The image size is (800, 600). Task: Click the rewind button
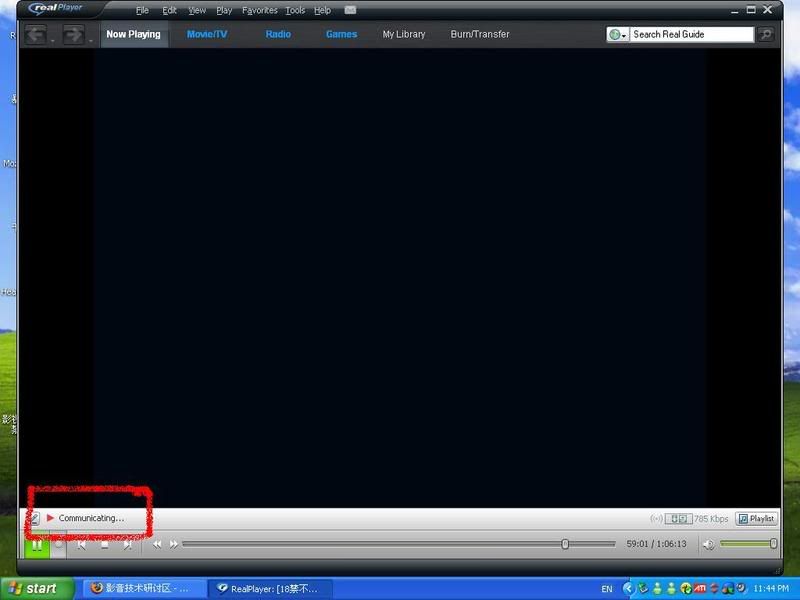157,544
